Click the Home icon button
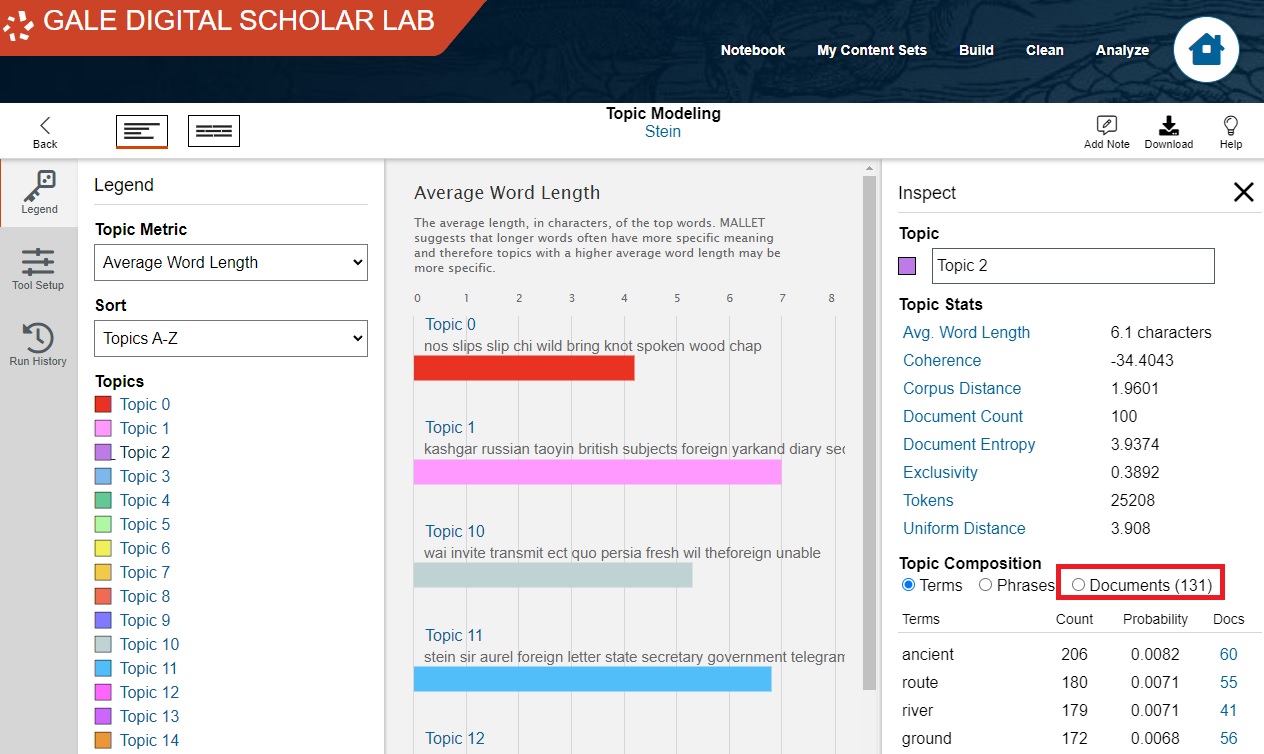The image size is (1264, 754). point(1206,49)
